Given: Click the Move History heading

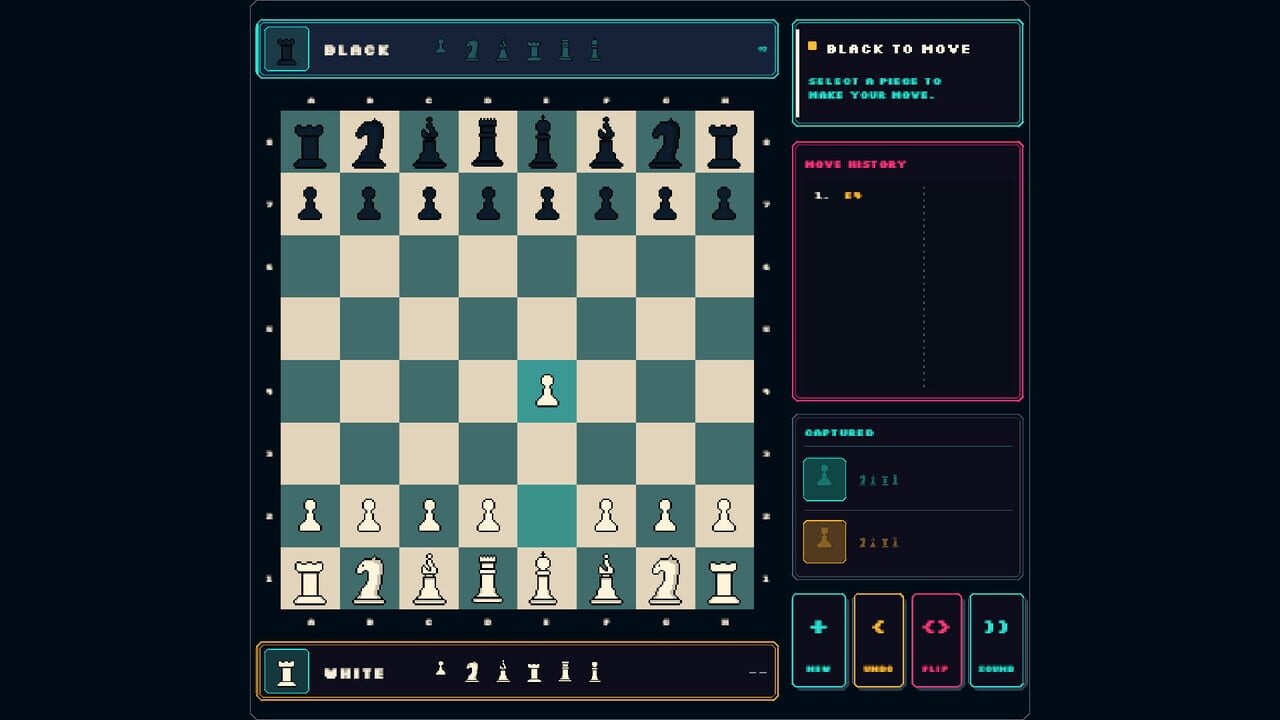Looking at the screenshot, I should (x=855, y=164).
